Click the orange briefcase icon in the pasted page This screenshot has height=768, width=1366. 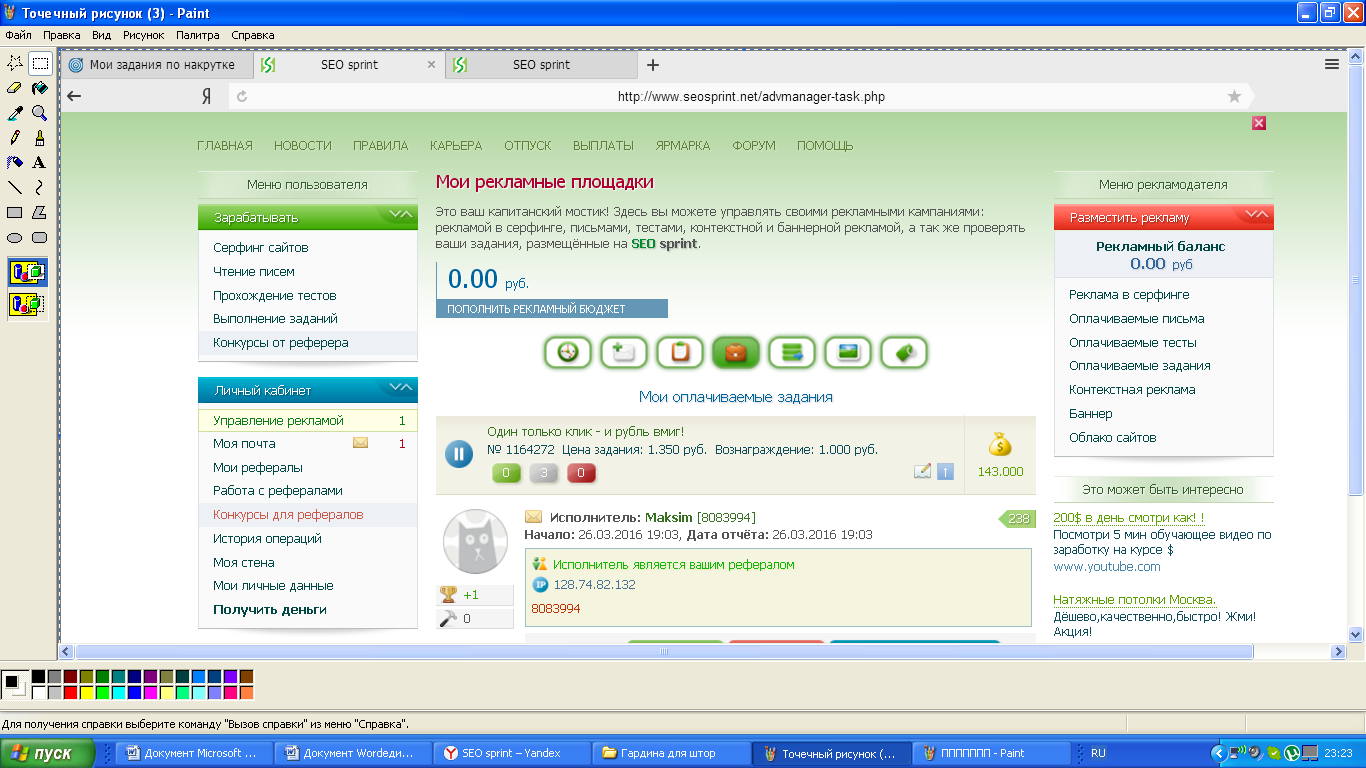pyautogui.click(x=736, y=352)
